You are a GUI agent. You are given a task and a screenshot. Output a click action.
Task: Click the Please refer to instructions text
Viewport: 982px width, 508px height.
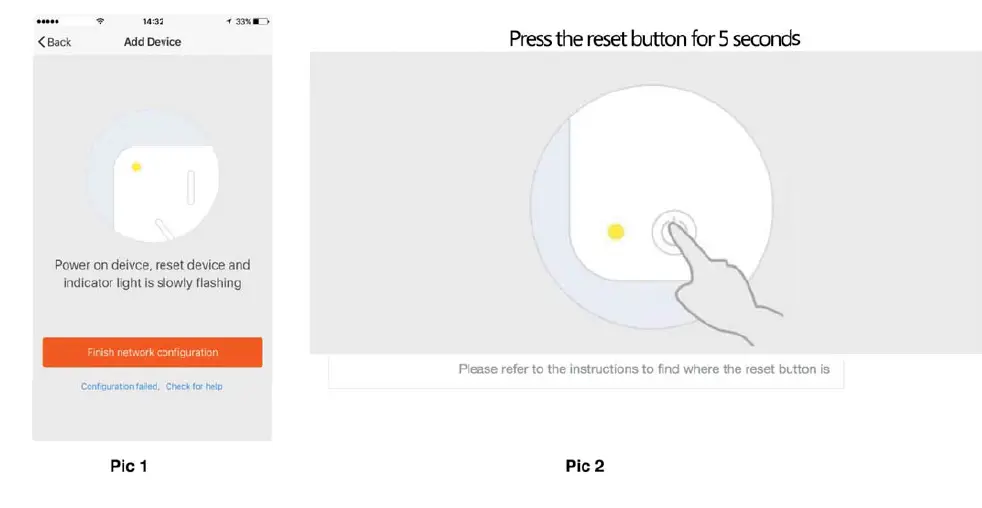pos(644,369)
